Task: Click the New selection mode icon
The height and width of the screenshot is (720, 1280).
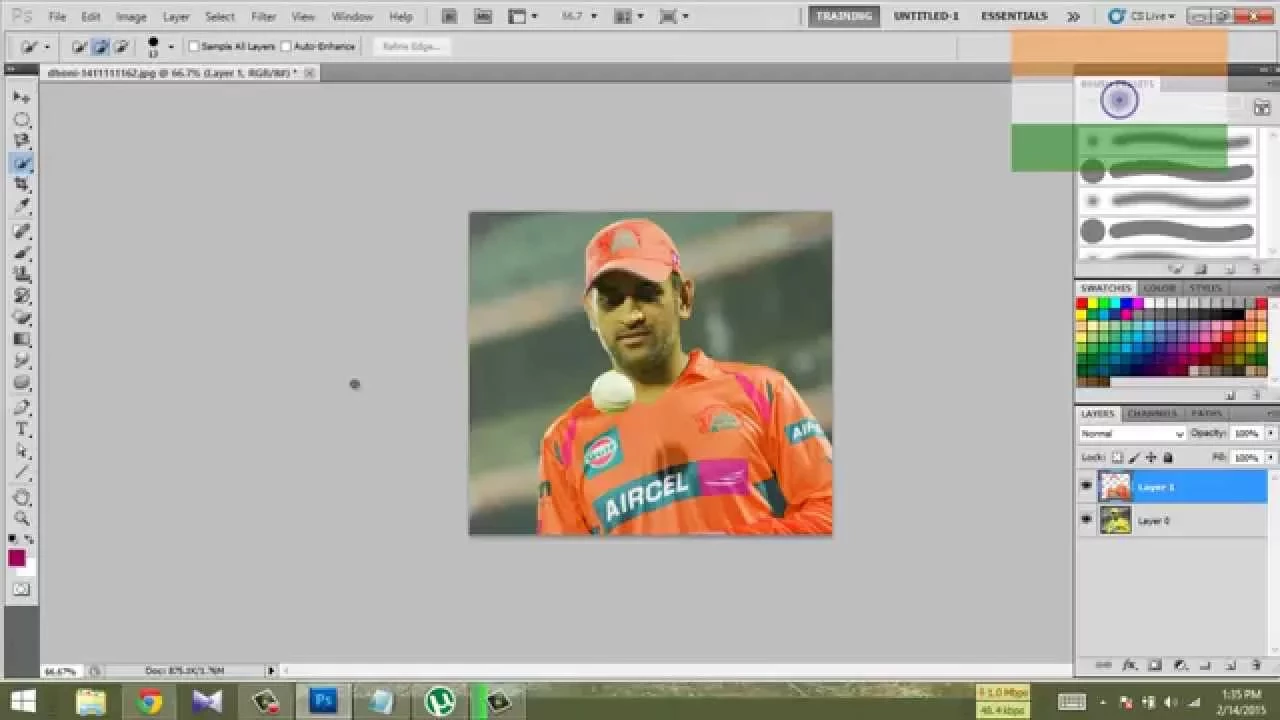Action: click(x=79, y=46)
